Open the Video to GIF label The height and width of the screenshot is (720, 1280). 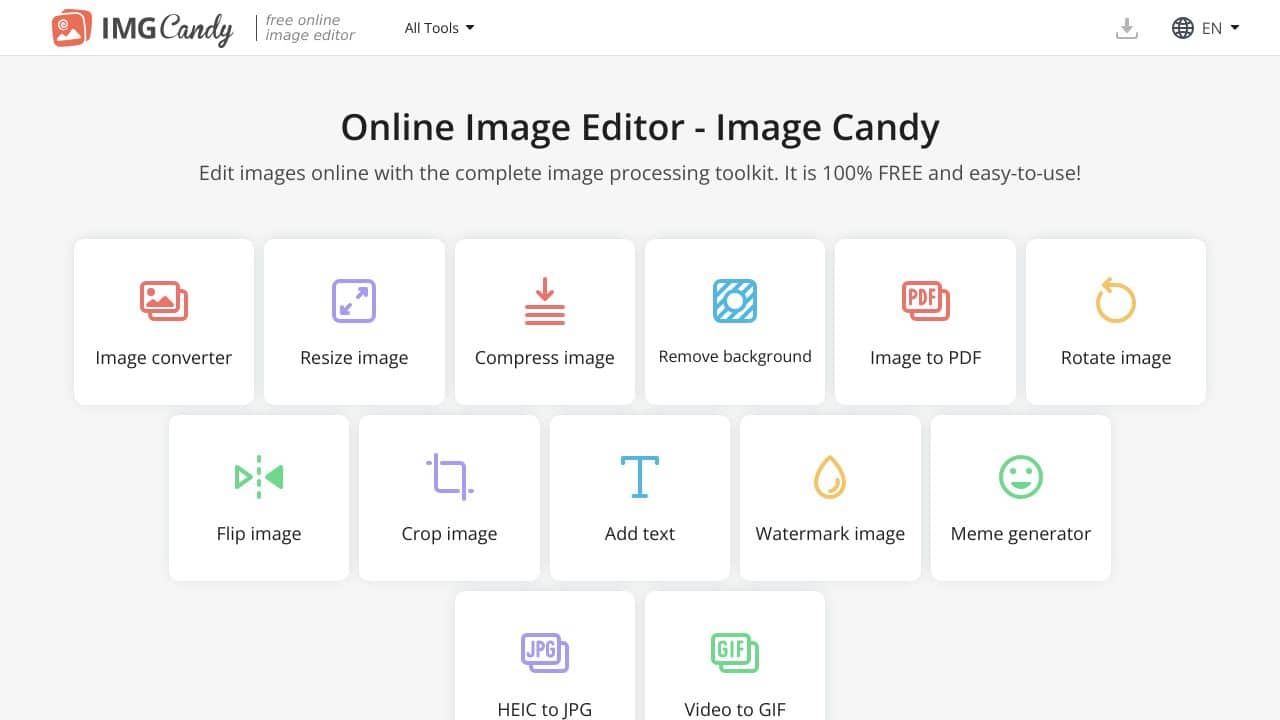(735, 710)
